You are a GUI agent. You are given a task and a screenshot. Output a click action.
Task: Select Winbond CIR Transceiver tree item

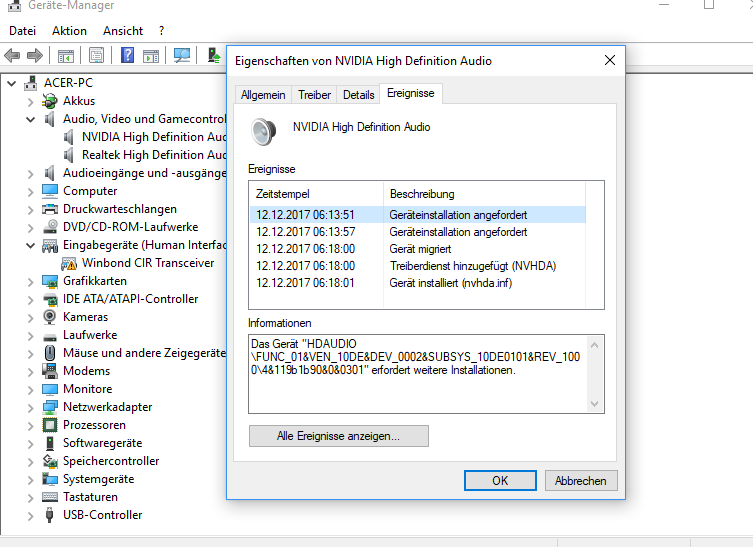point(148,263)
